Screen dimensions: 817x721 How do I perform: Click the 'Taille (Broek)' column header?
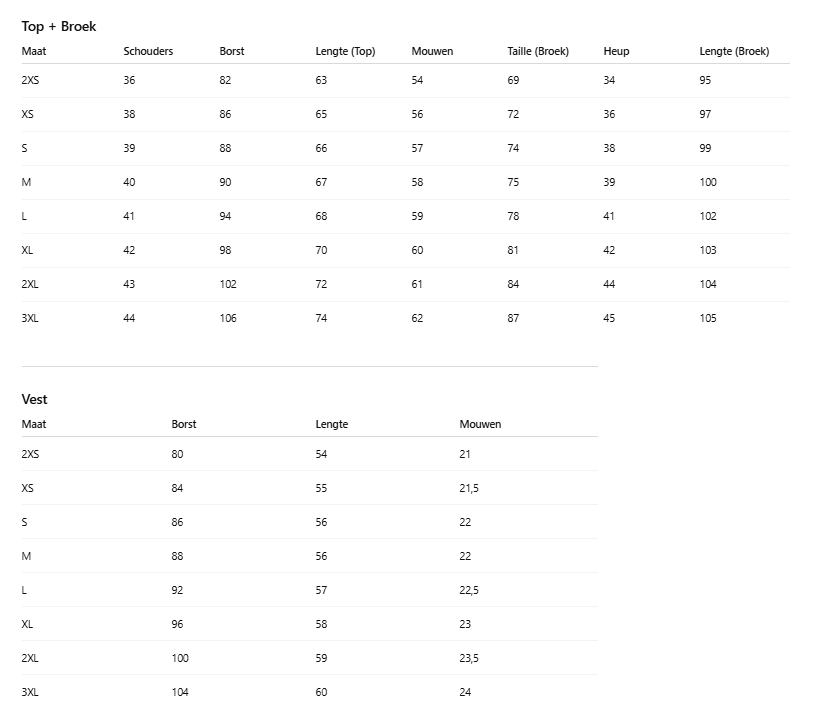coord(538,51)
